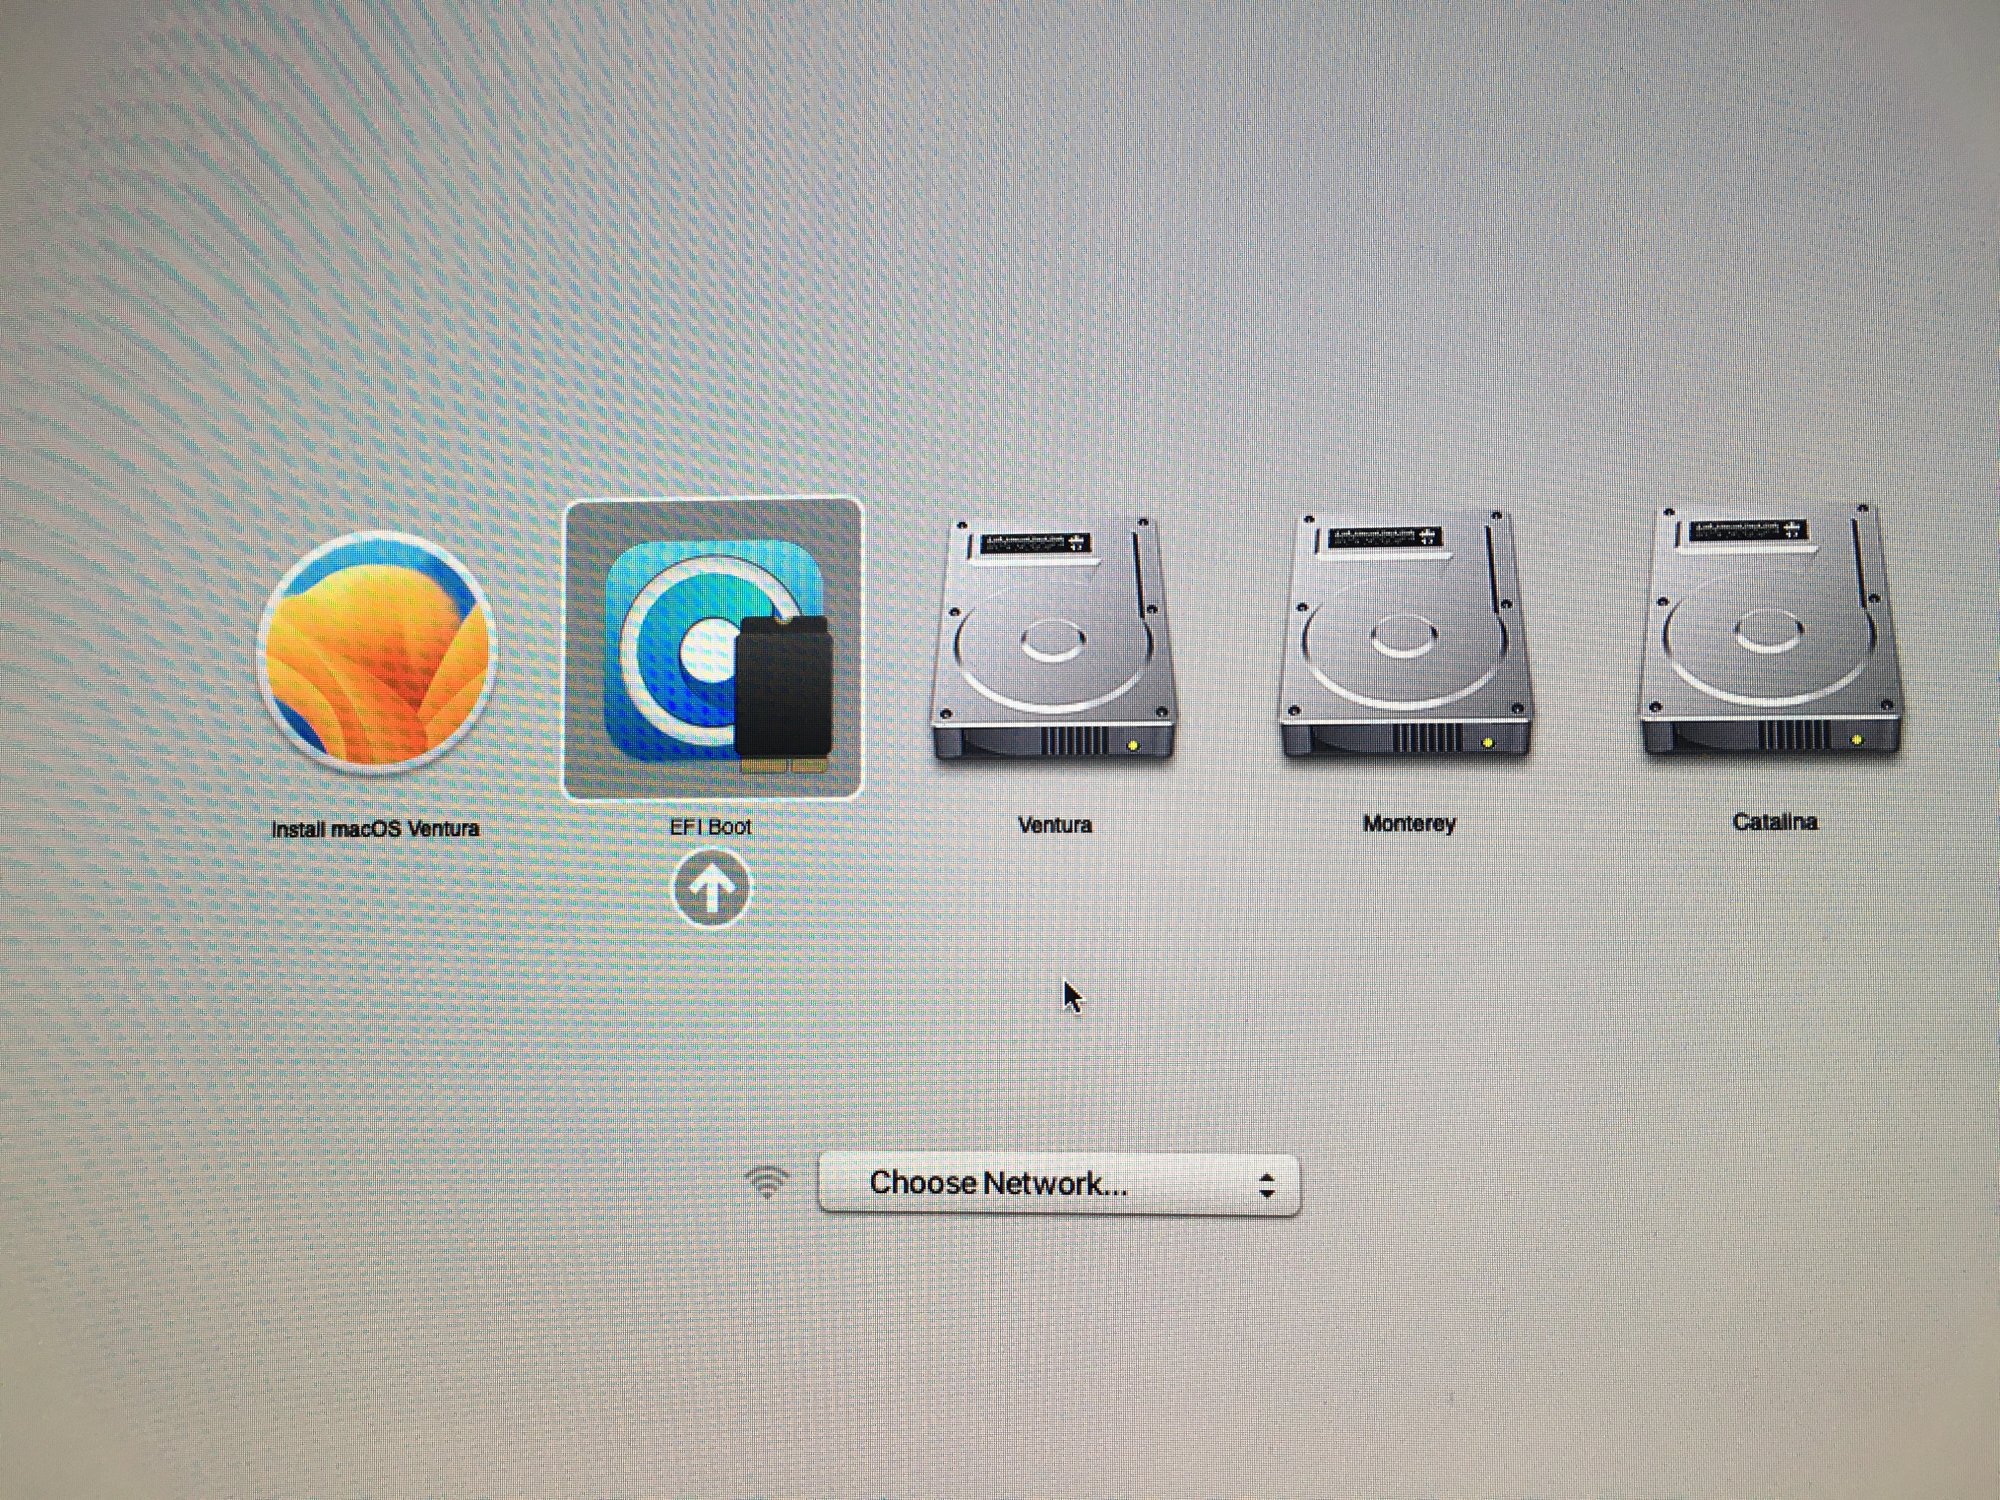Click the network dropdown's up-down arrows
2000x1500 pixels.
click(x=1266, y=1185)
